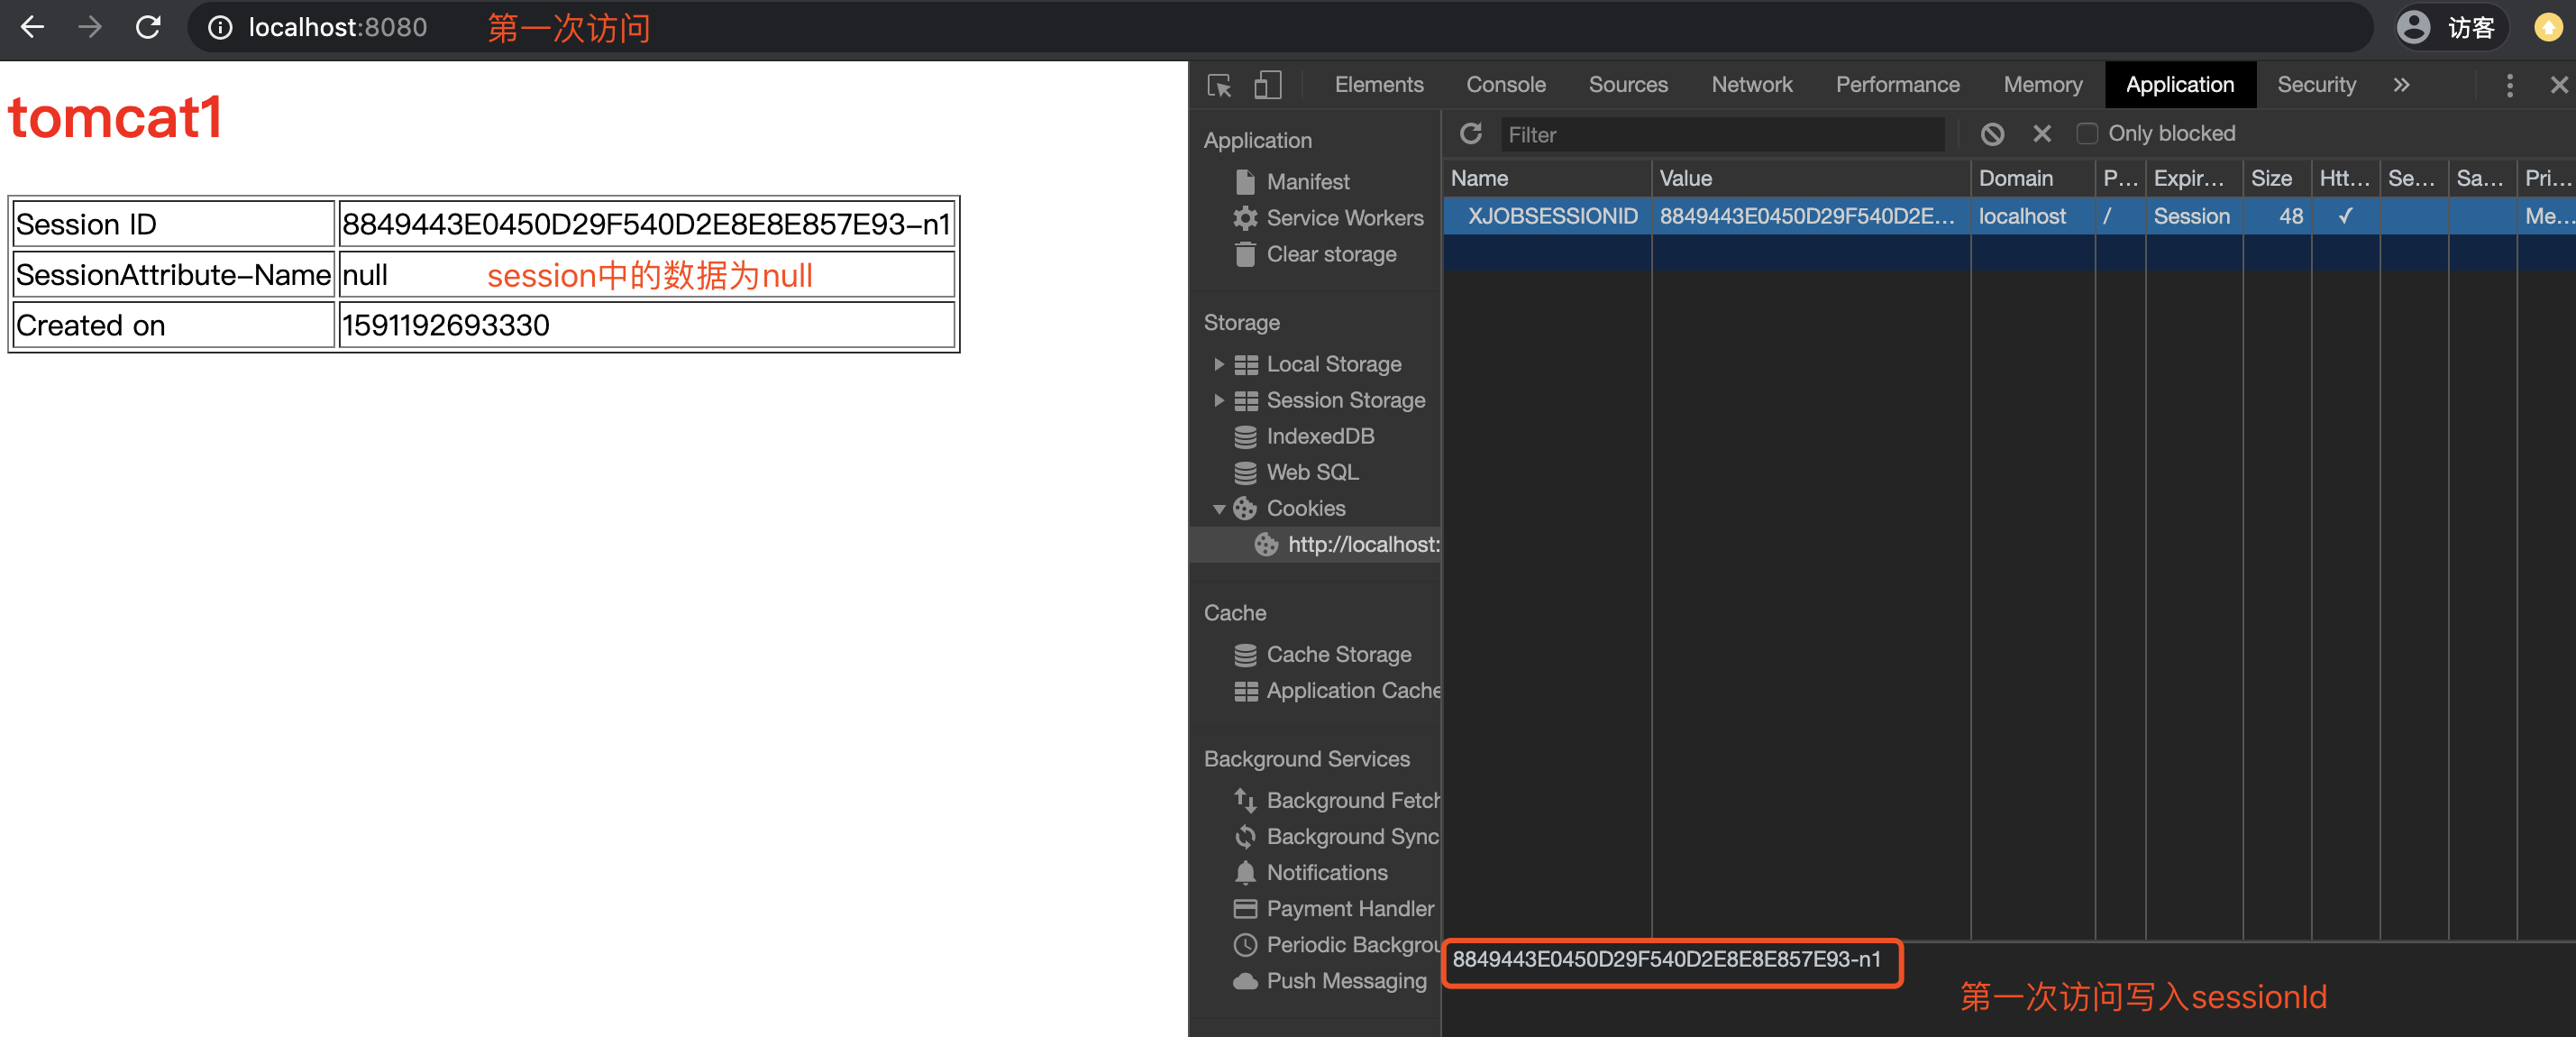
Task: Sort cookies by Name column
Action: [x=1546, y=178]
